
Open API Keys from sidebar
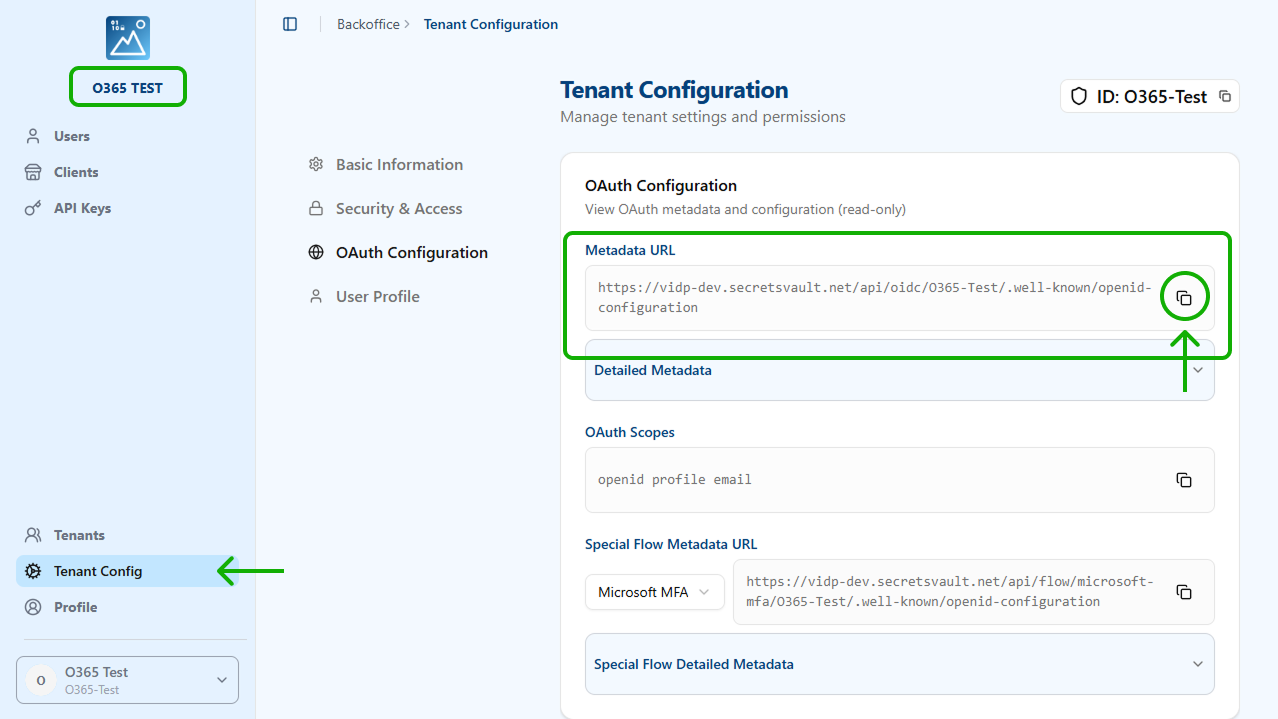(82, 208)
